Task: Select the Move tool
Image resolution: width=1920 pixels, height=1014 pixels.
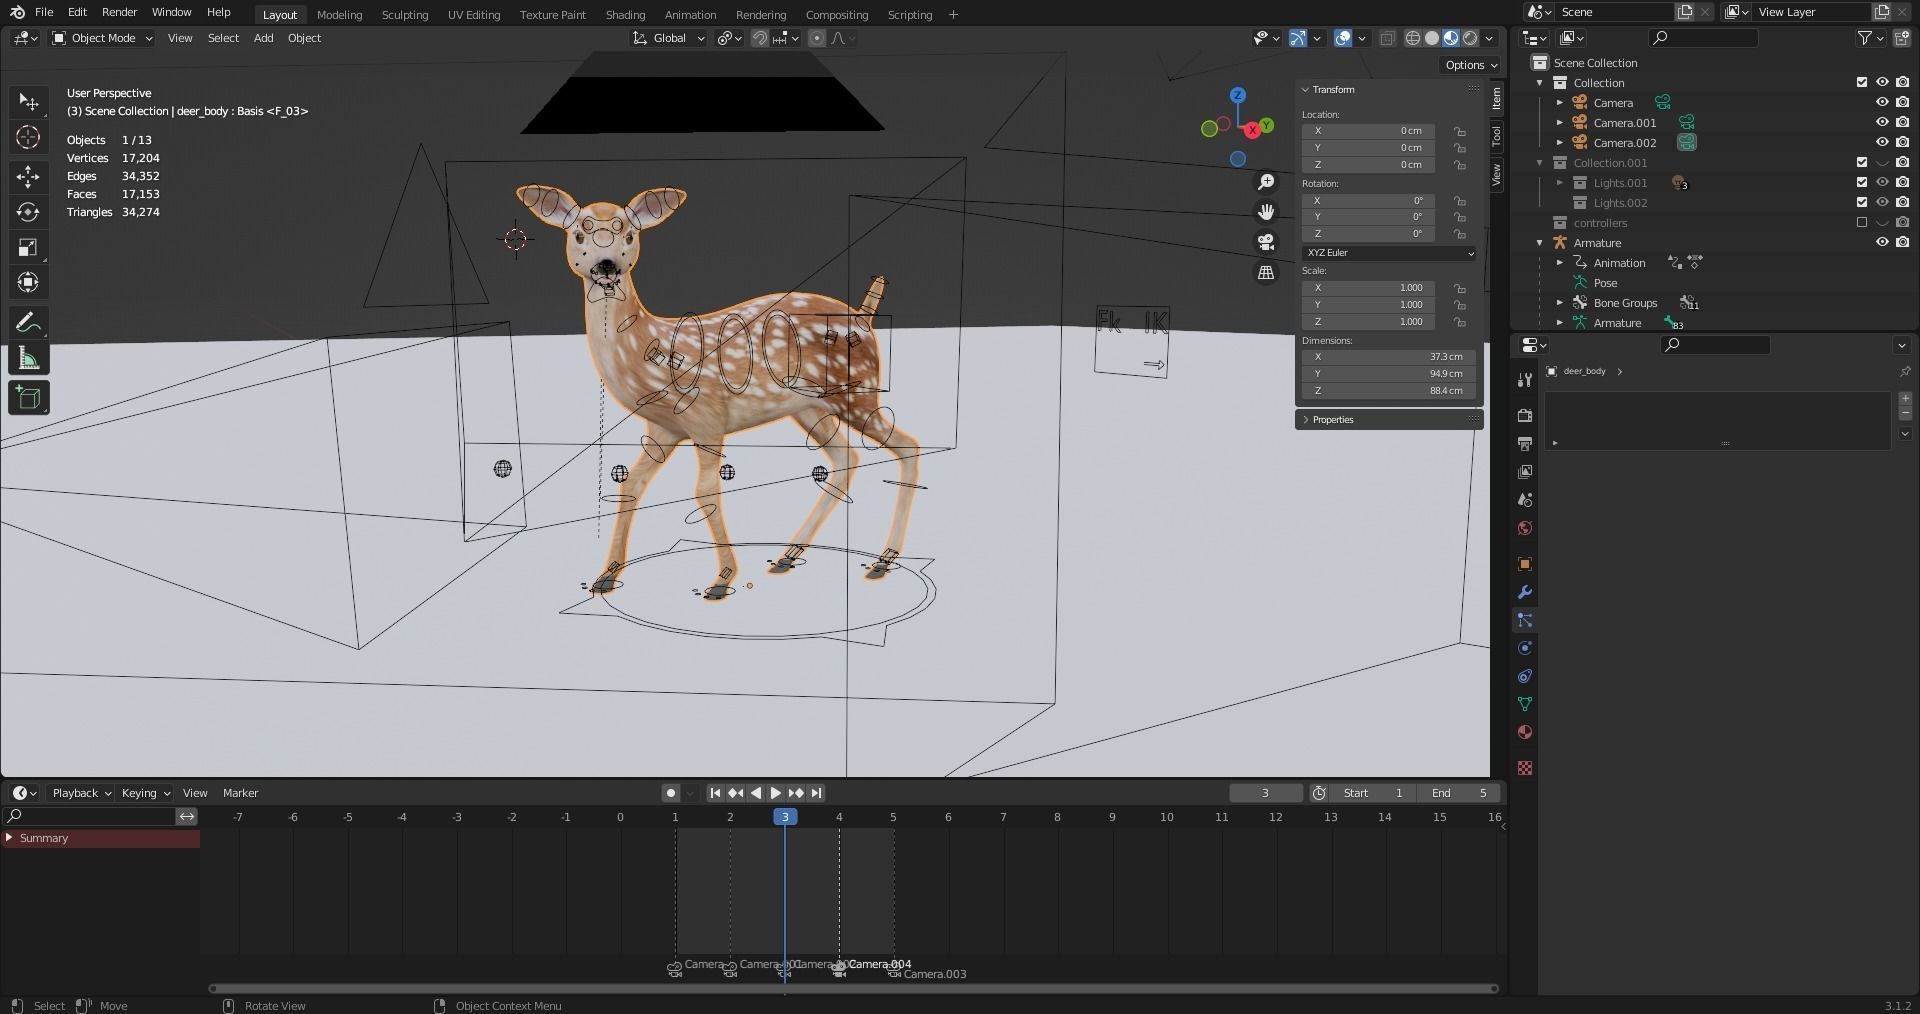Action: coord(28,177)
